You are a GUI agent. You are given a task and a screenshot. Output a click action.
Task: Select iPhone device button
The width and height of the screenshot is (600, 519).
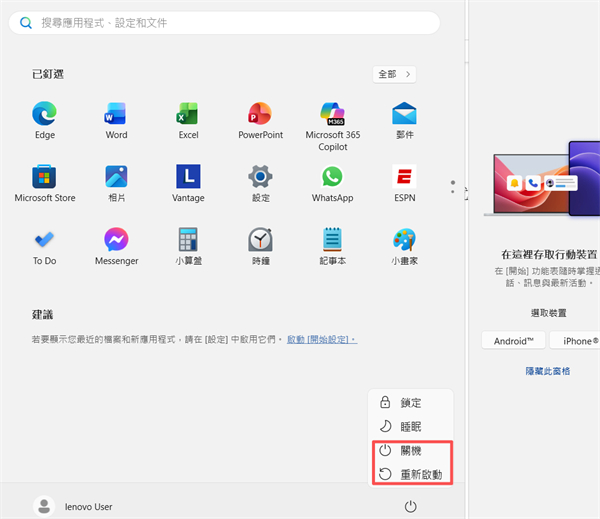point(577,341)
